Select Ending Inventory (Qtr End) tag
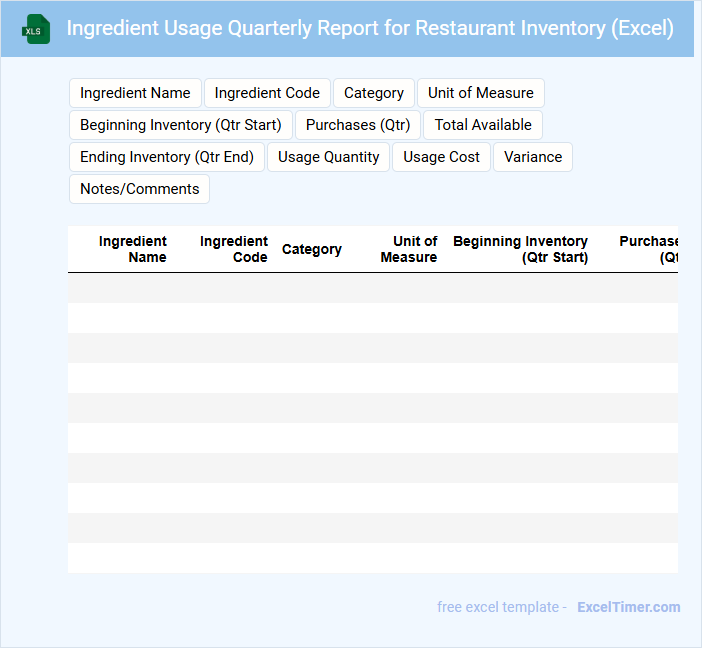 point(166,157)
